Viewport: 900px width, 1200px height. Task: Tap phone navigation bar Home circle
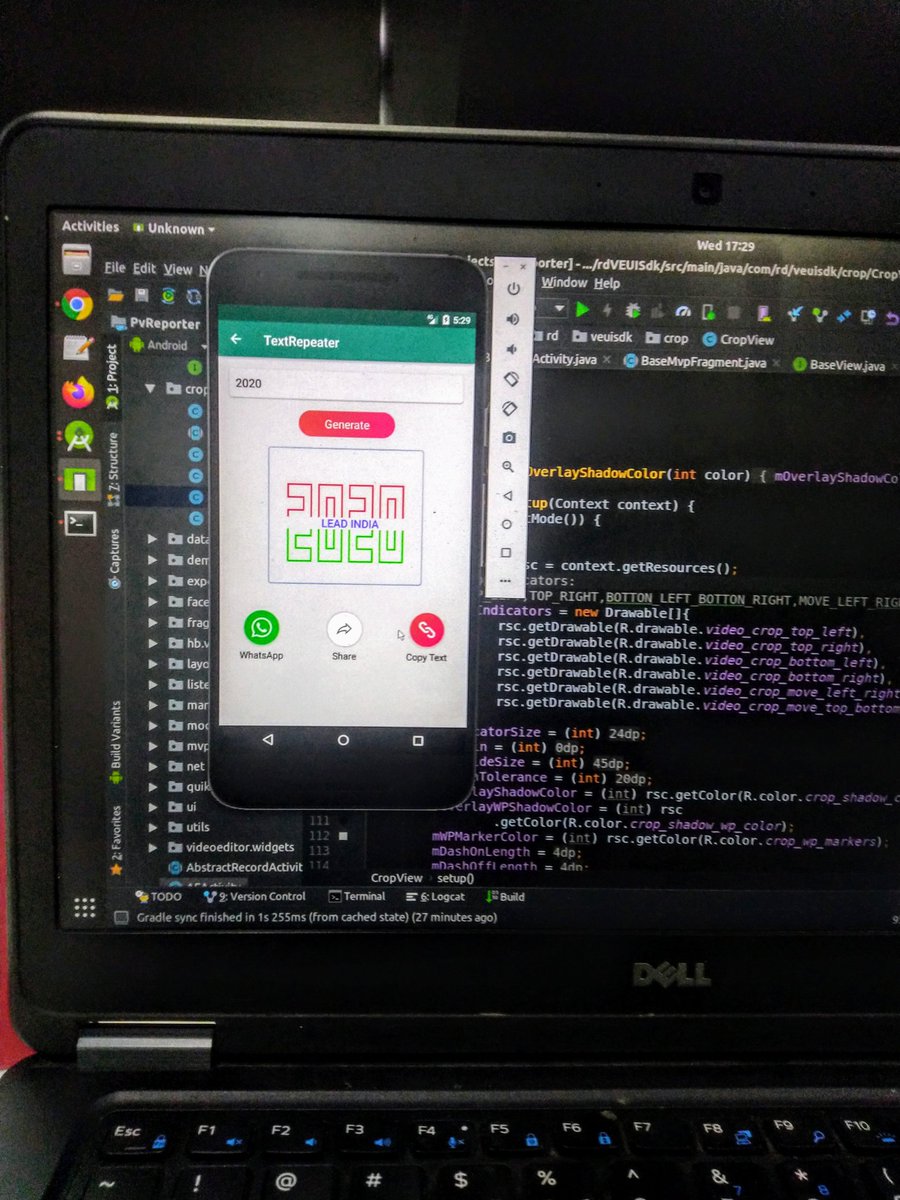pyautogui.click(x=343, y=740)
